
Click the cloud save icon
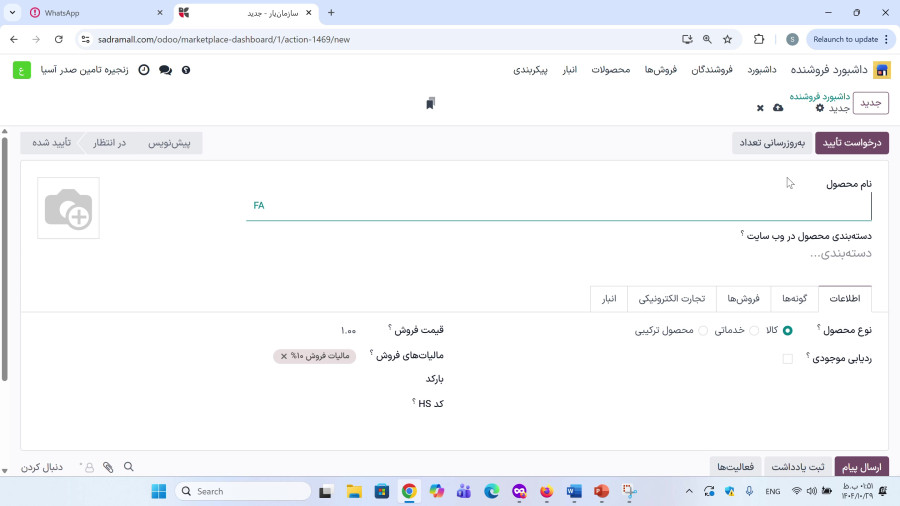click(778, 108)
